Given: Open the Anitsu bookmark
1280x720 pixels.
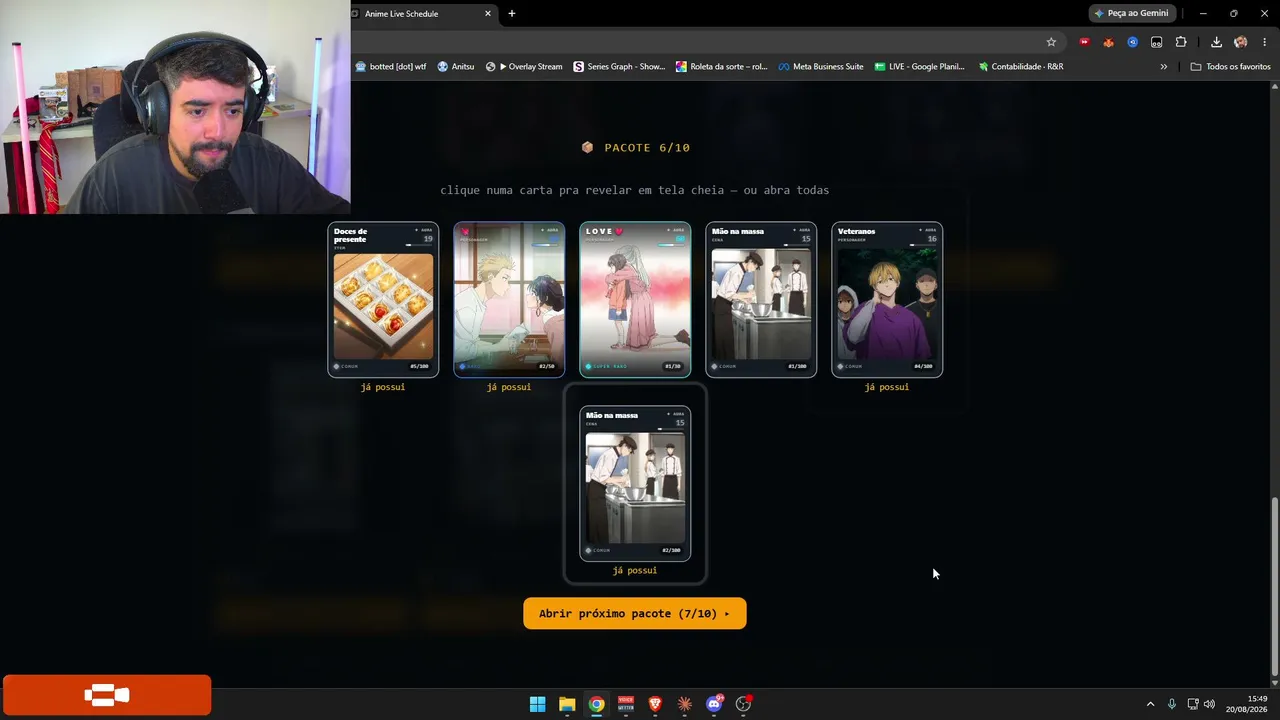Looking at the screenshot, I should point(456,67).
